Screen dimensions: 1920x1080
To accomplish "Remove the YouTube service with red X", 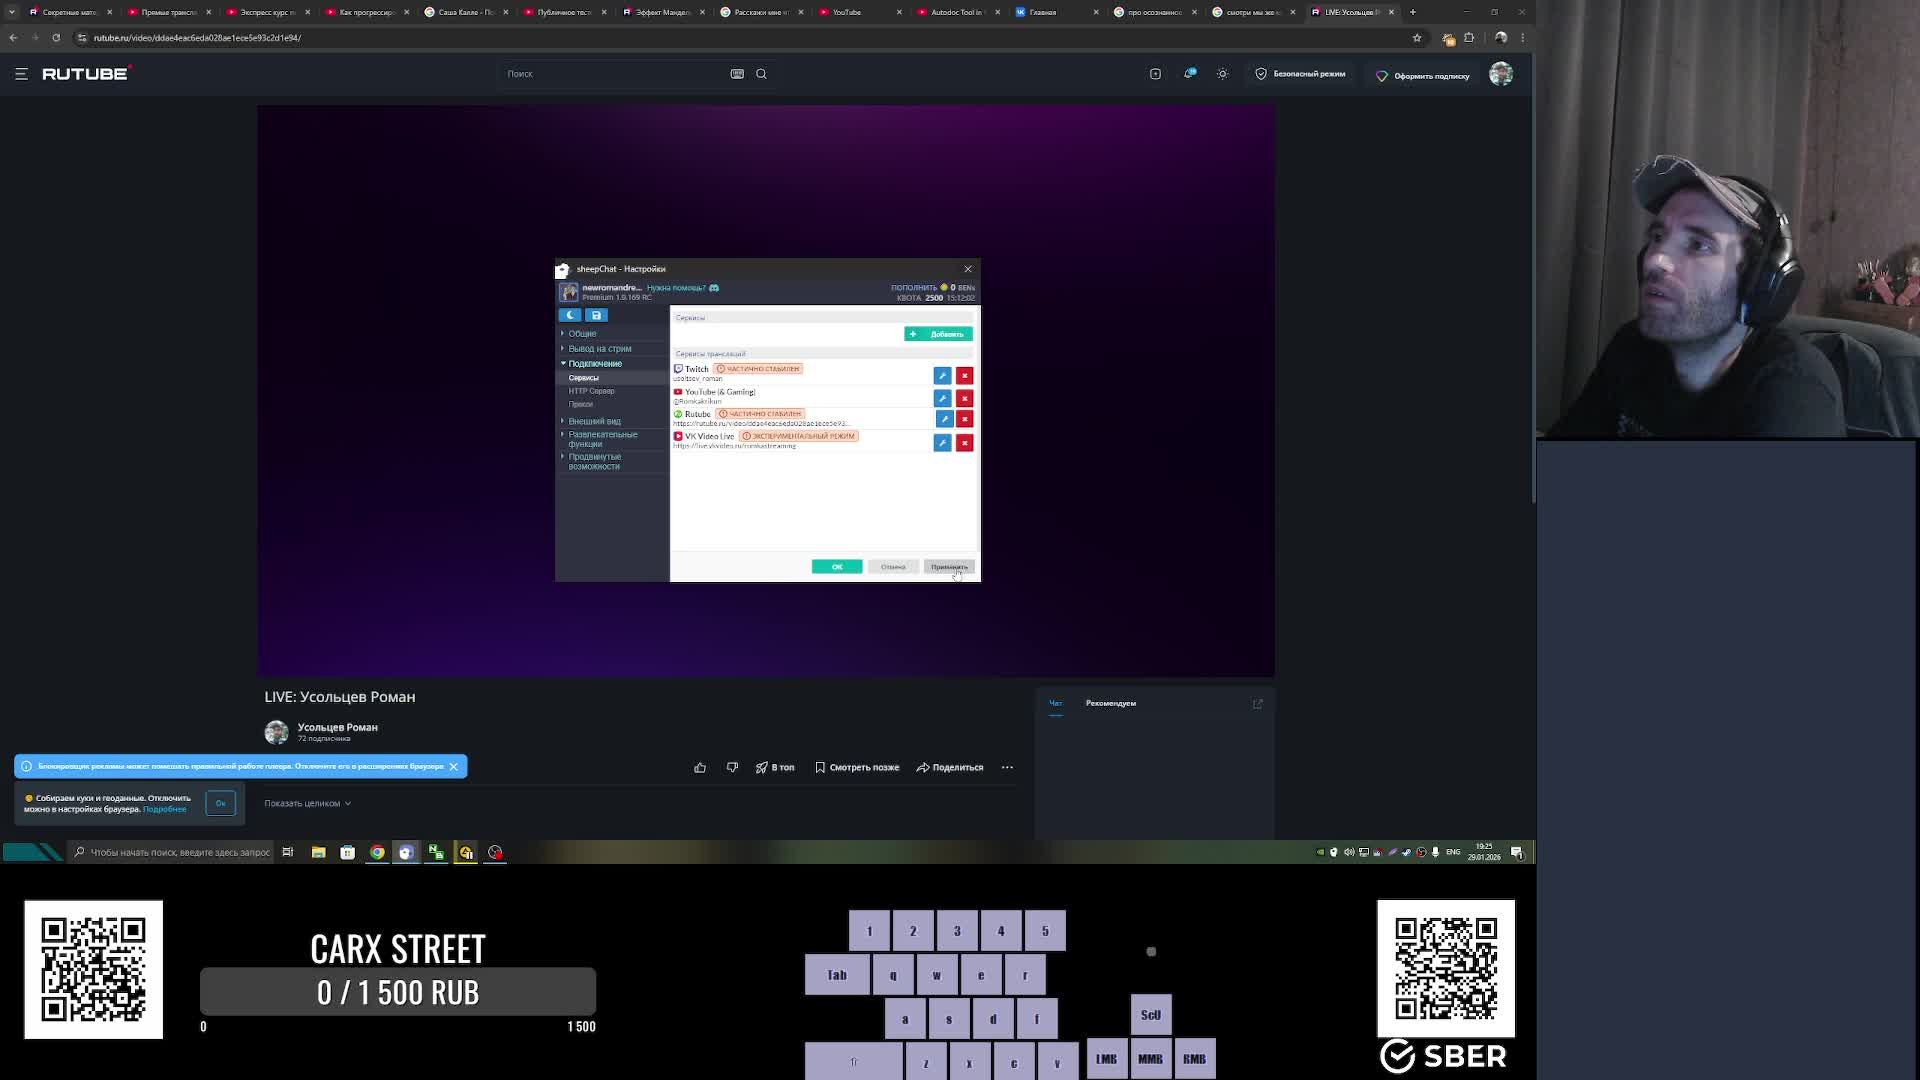I will click(964, 398).
